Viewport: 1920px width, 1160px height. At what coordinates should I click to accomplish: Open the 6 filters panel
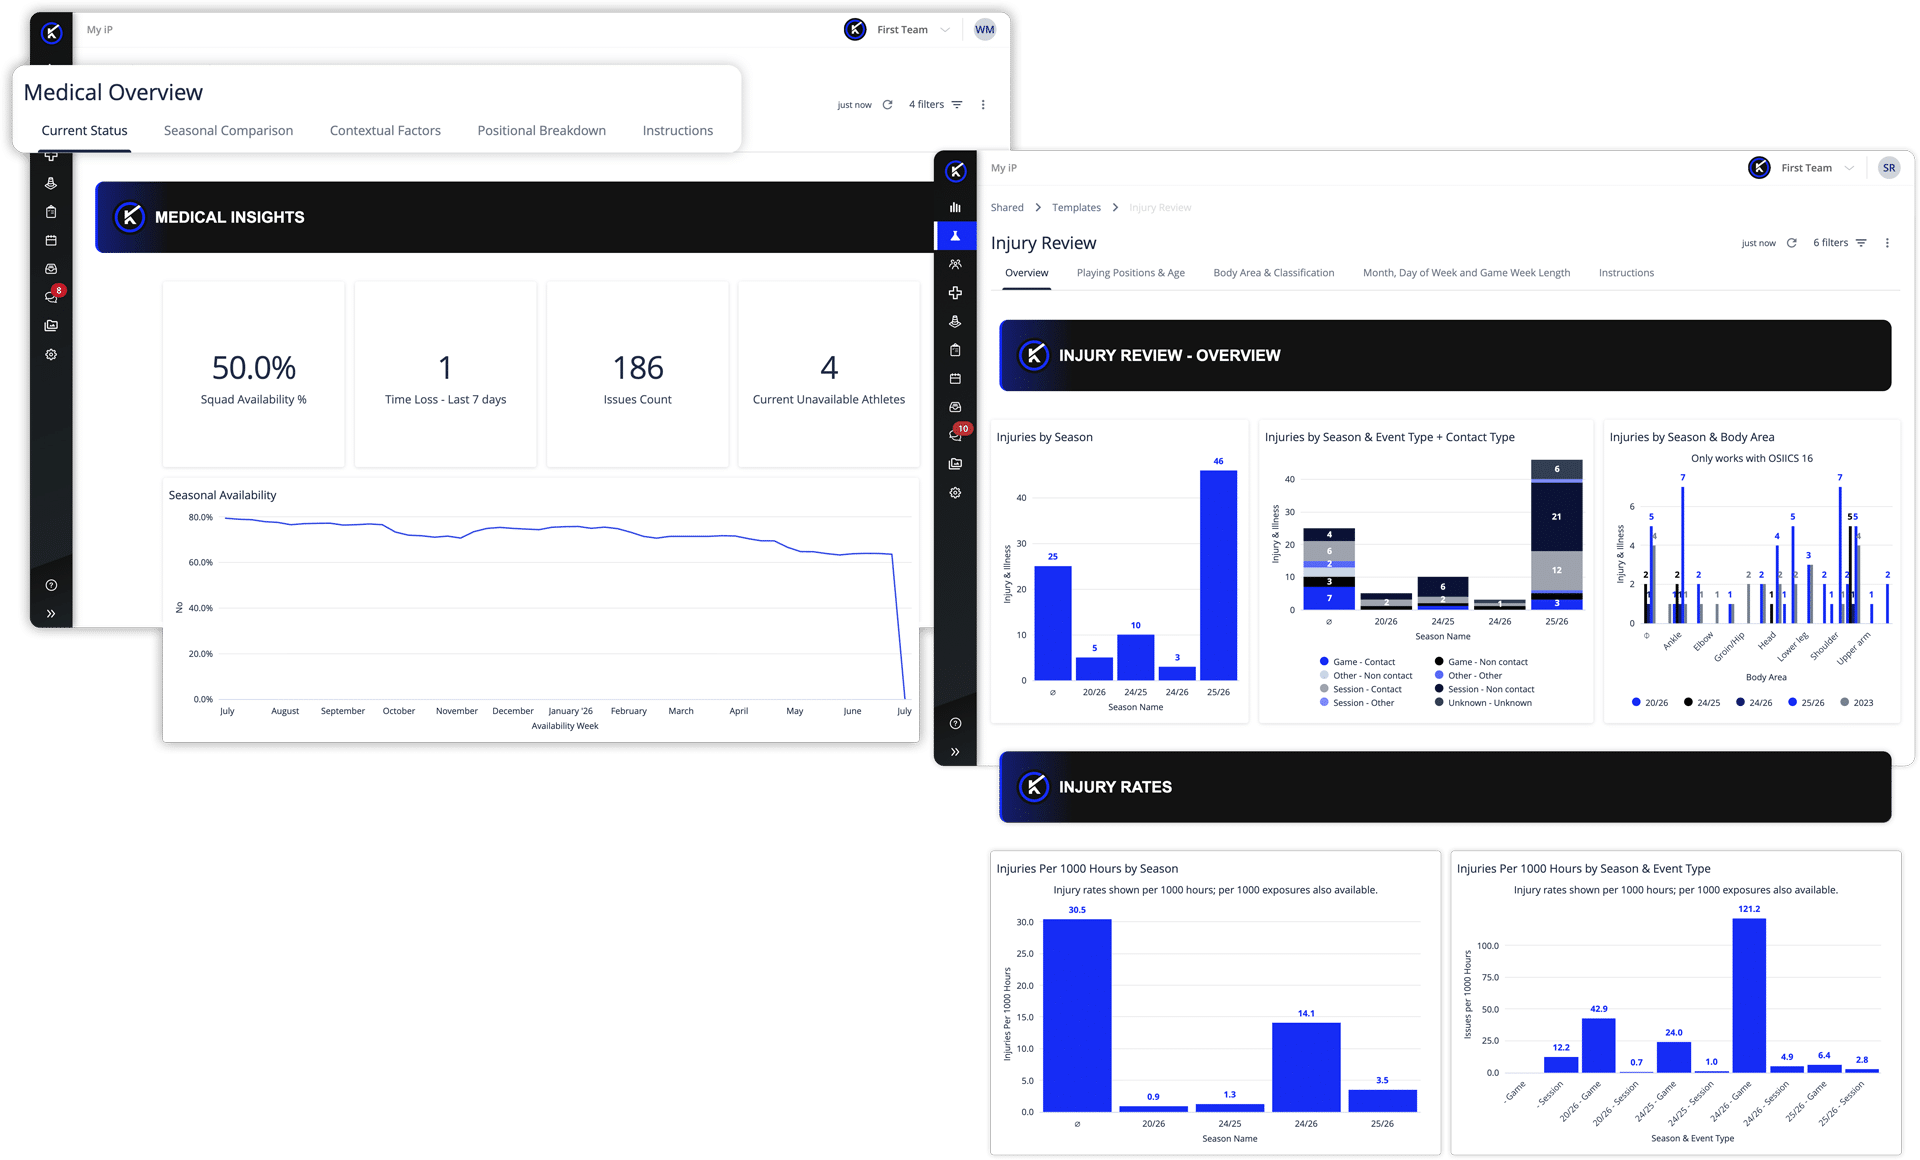point(1840,243)
